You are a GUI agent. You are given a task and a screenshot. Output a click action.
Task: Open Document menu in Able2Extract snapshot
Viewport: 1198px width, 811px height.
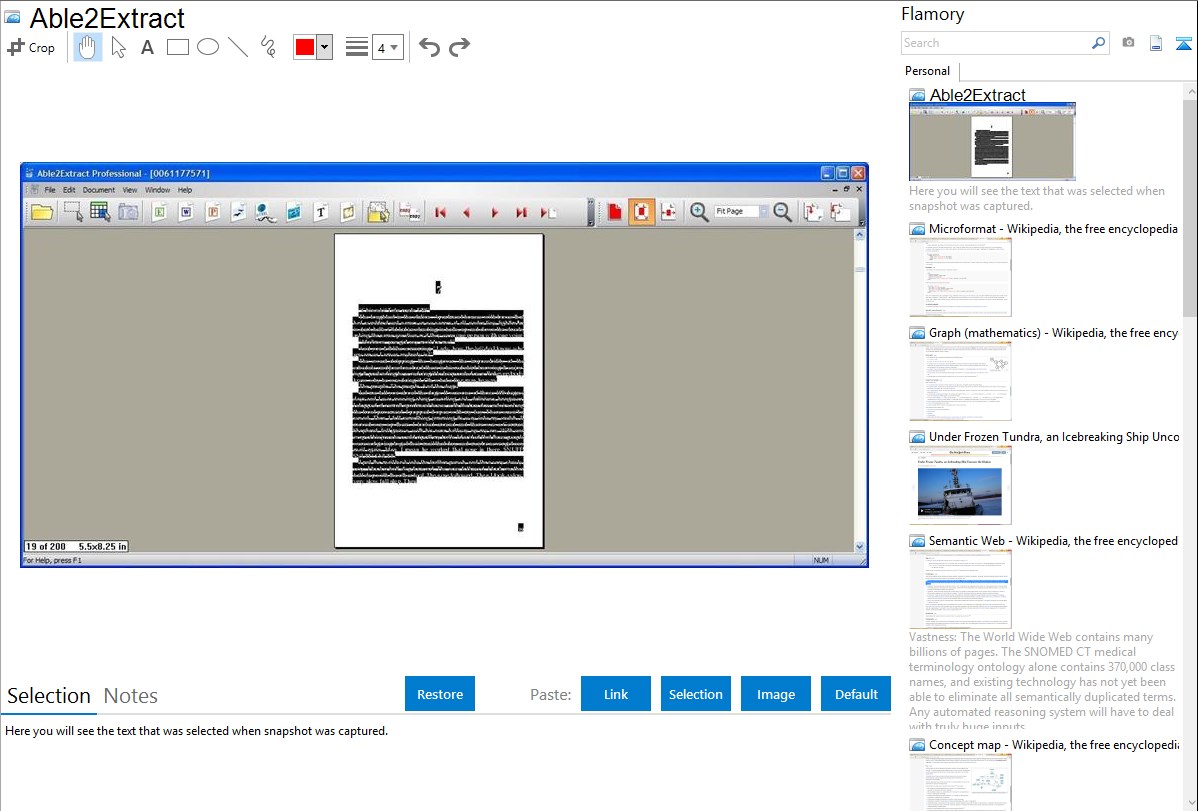click(99, 190)
